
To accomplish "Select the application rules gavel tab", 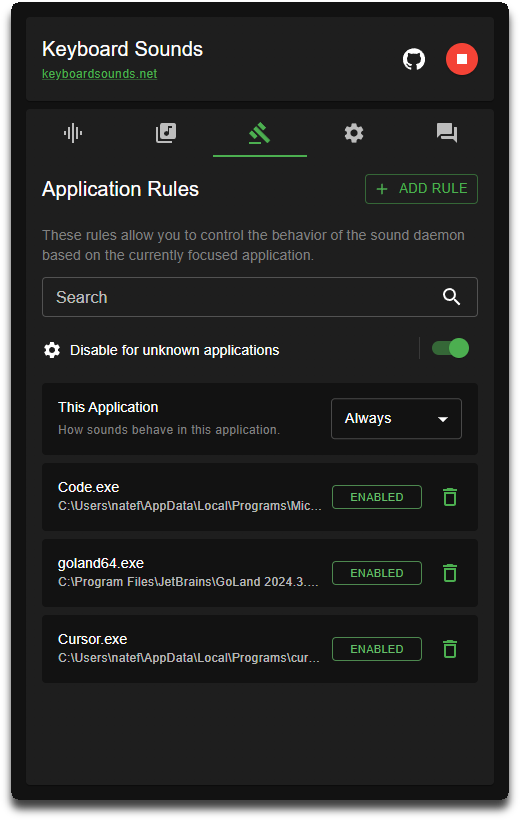I will pyautogui.click(x=259, y=133).
